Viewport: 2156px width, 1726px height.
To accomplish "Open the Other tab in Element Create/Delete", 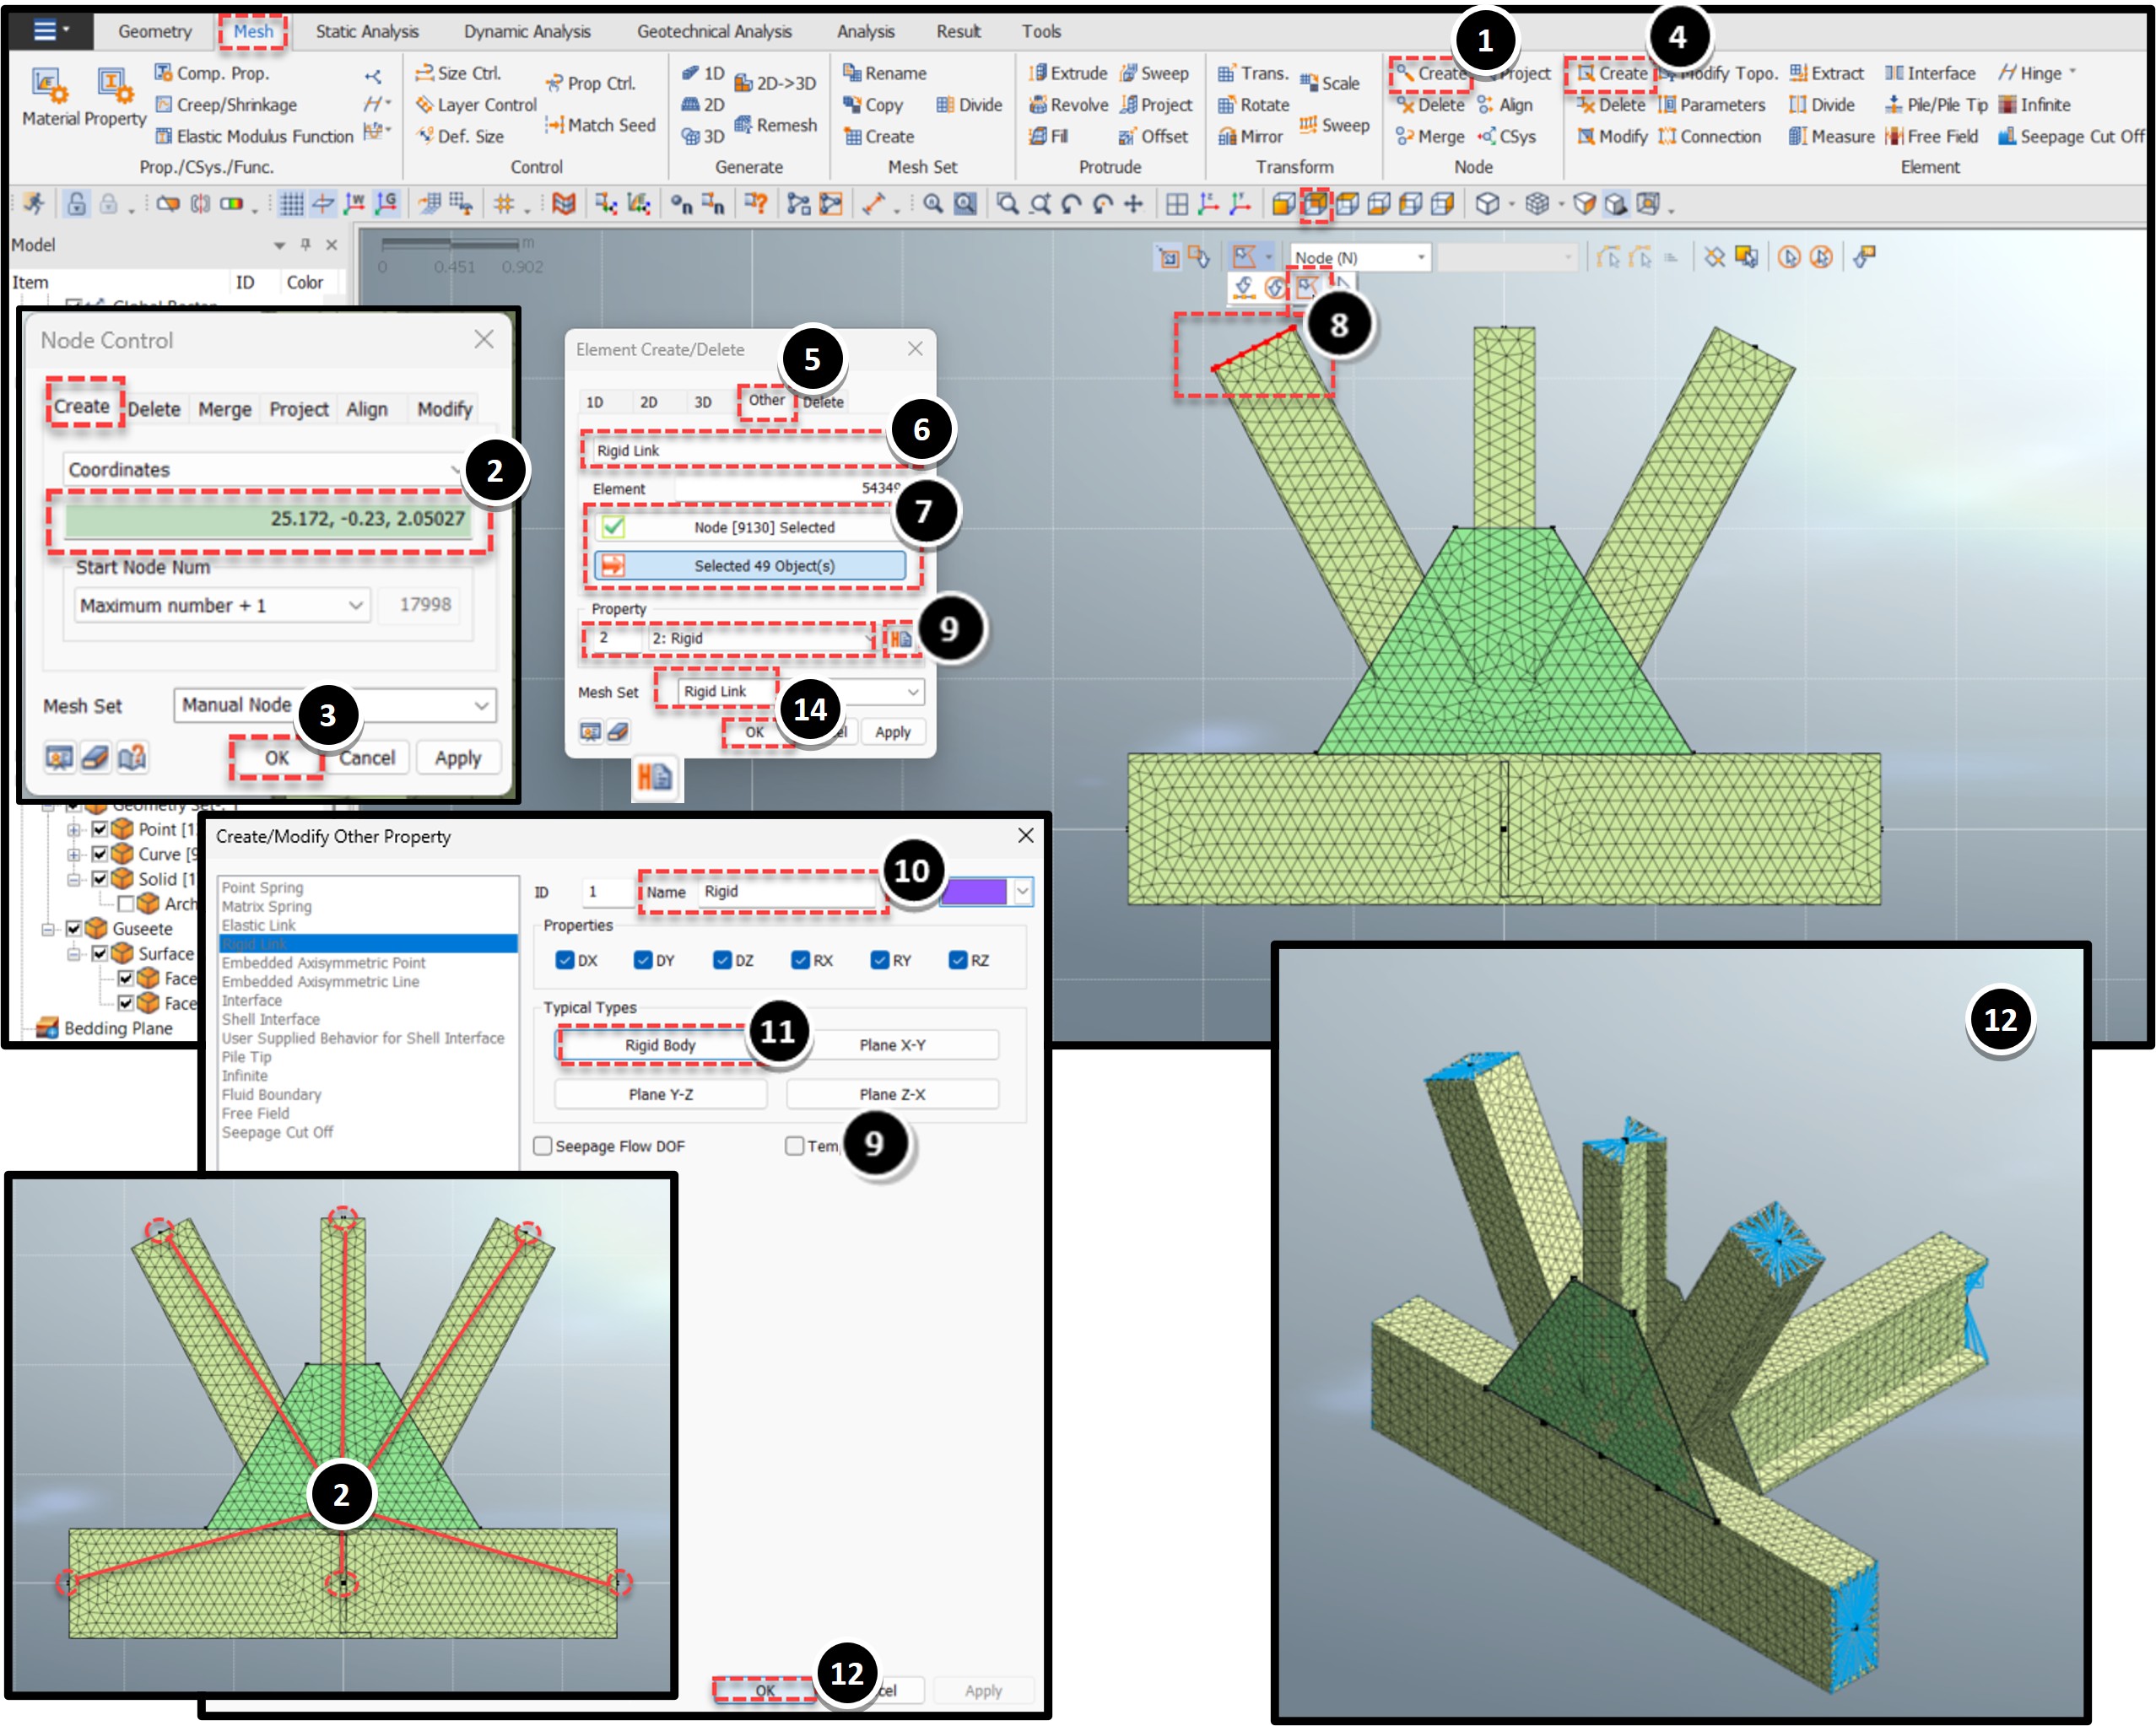I will click(766, 399).
